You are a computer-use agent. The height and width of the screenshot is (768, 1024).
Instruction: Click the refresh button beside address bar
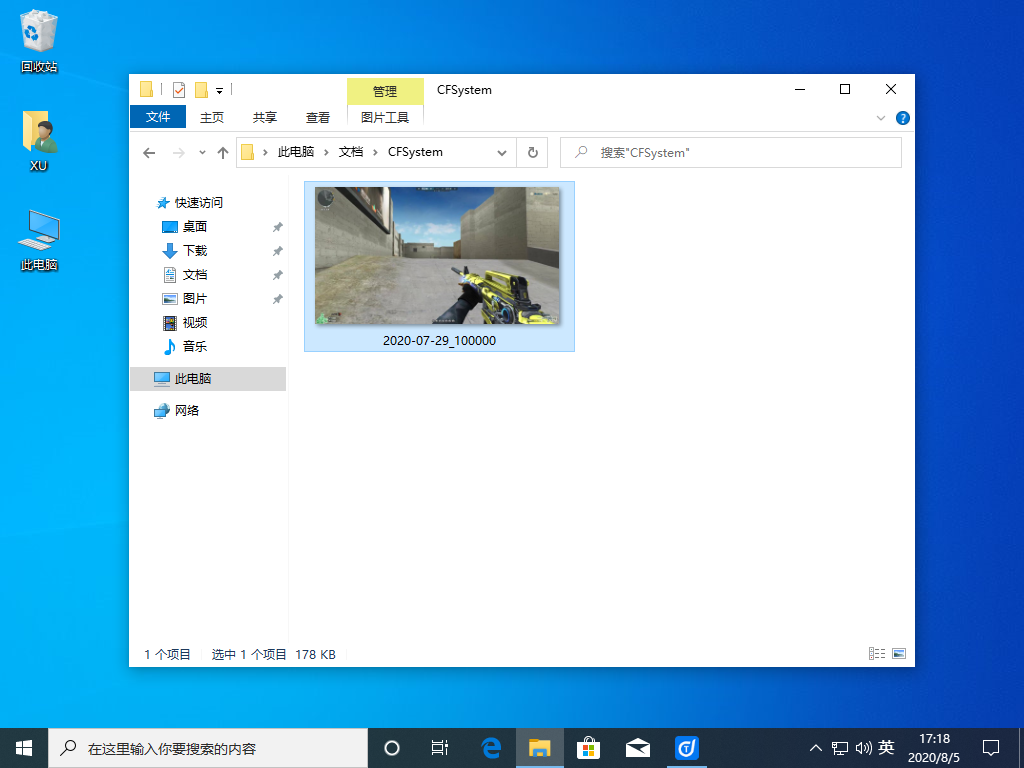(x=532, y=153)
